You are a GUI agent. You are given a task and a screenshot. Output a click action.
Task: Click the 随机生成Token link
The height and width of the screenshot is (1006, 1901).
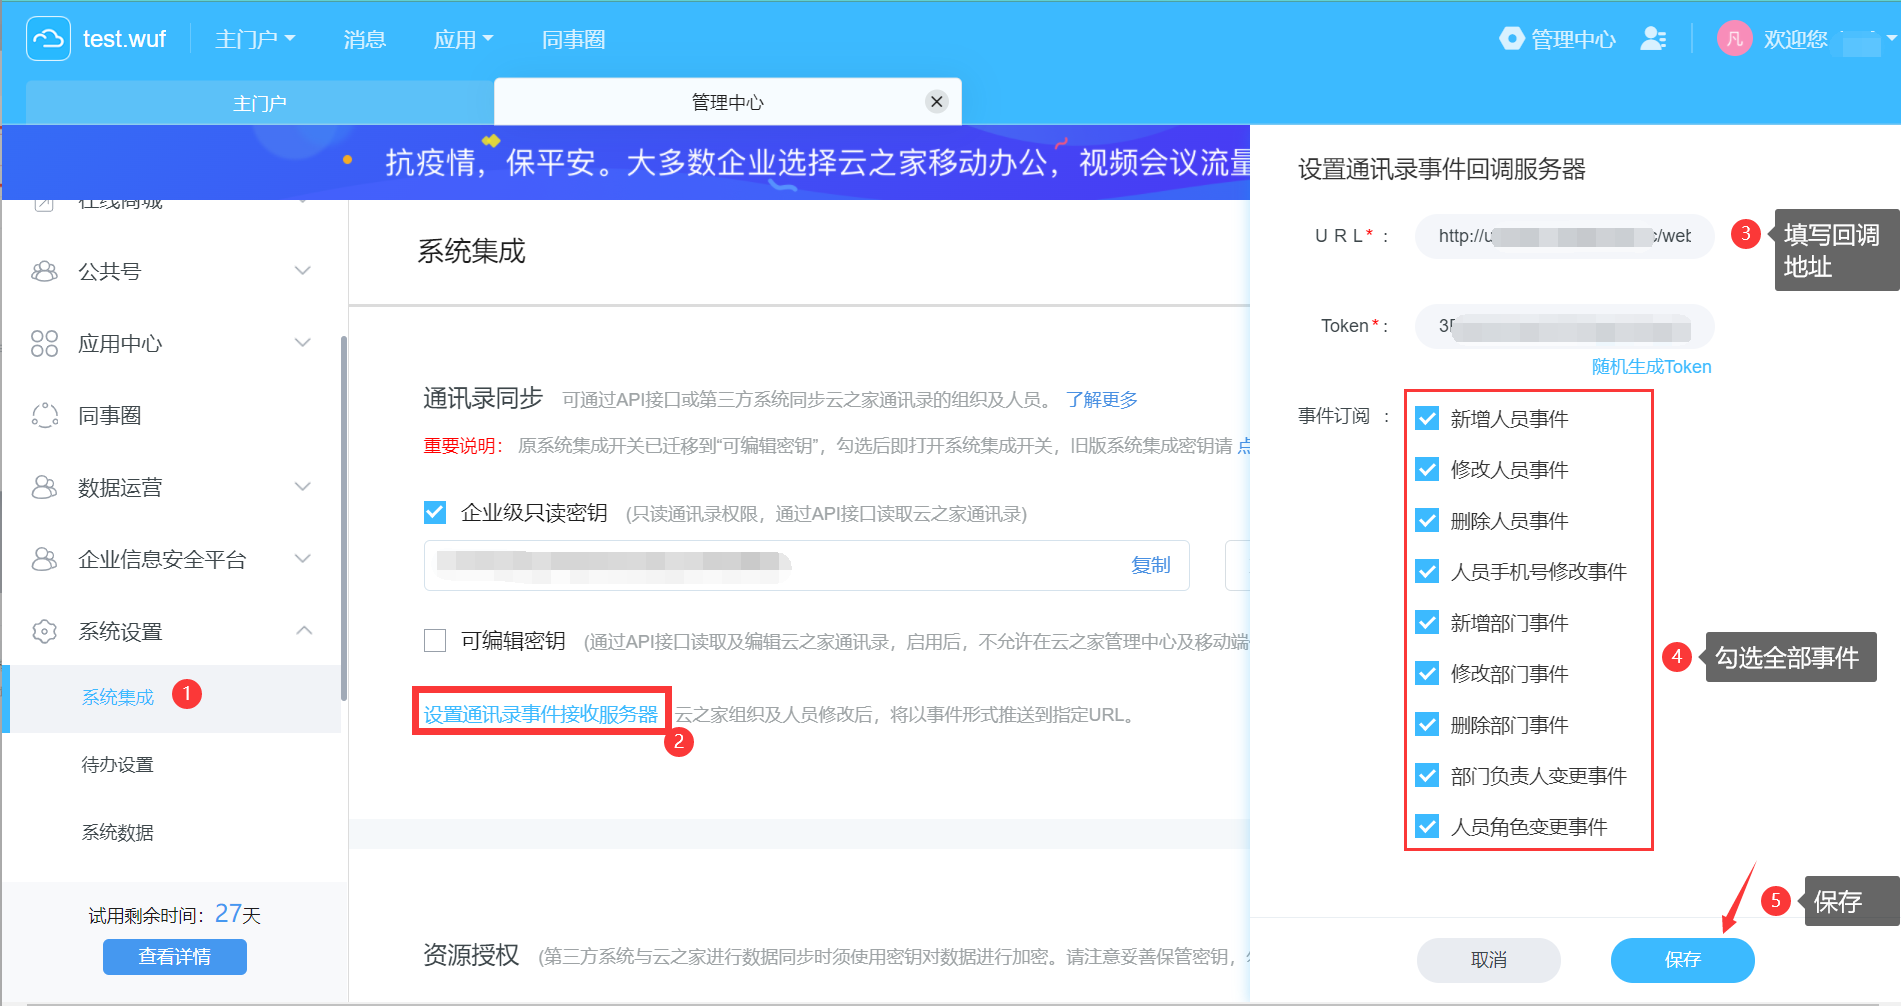coord(1651,367)
